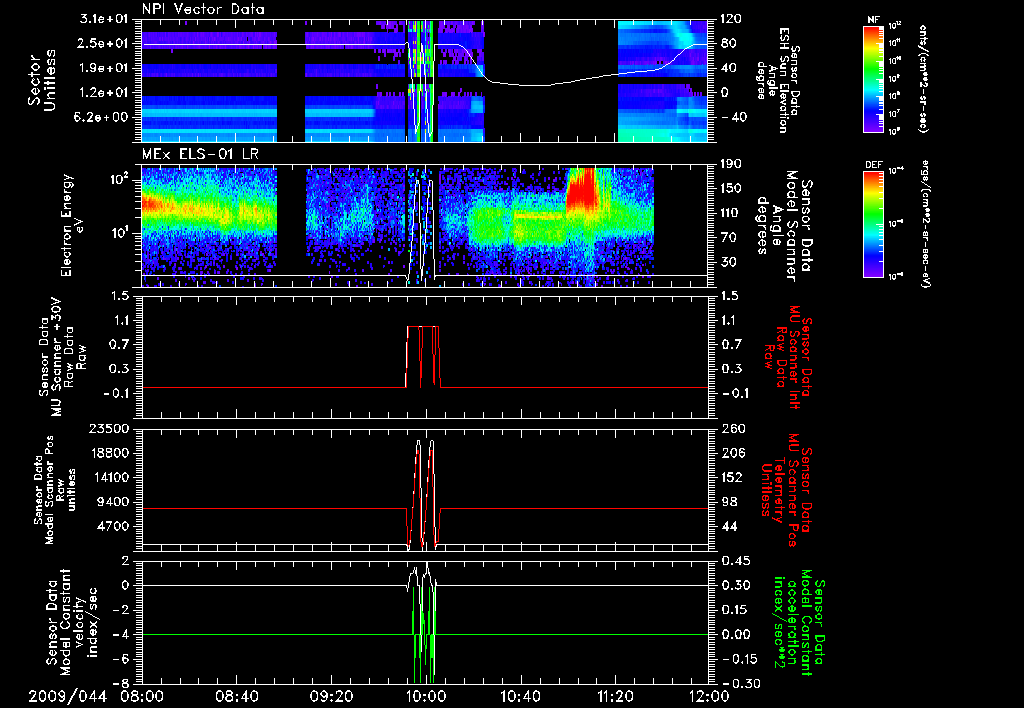Select the 08:00 time axis label
Screen dimensions: 1024x708
[143, 696]
